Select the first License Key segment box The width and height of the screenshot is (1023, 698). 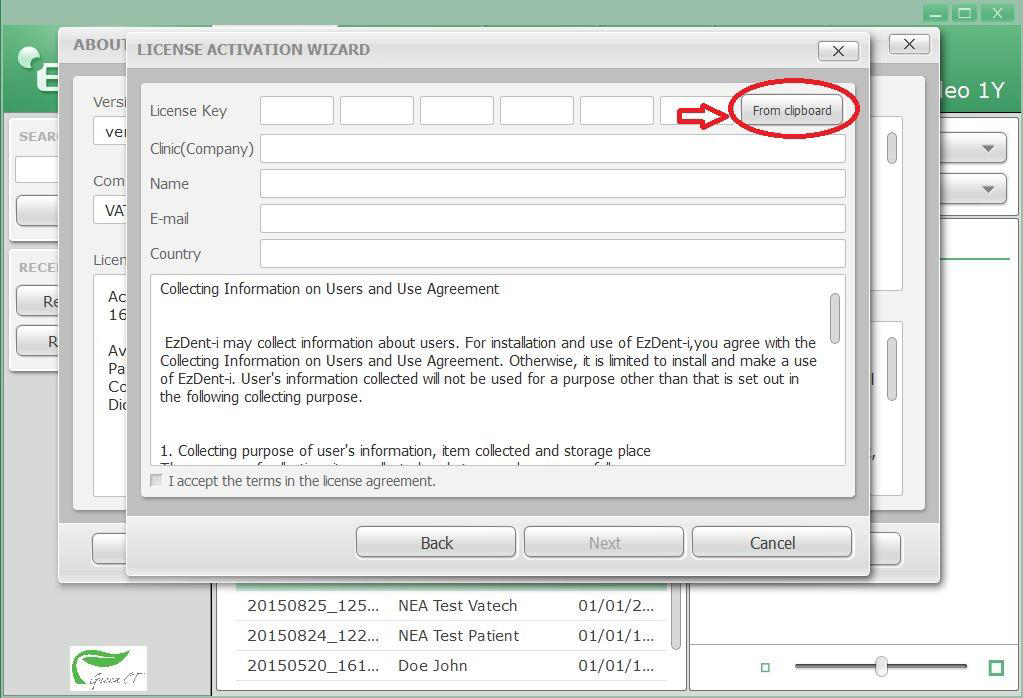[x=297, y=110]
